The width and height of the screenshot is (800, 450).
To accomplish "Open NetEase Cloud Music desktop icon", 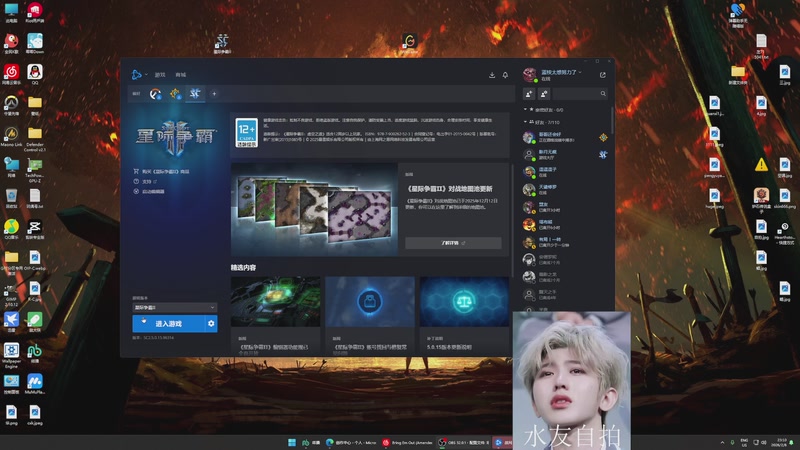I will point(11,74).
